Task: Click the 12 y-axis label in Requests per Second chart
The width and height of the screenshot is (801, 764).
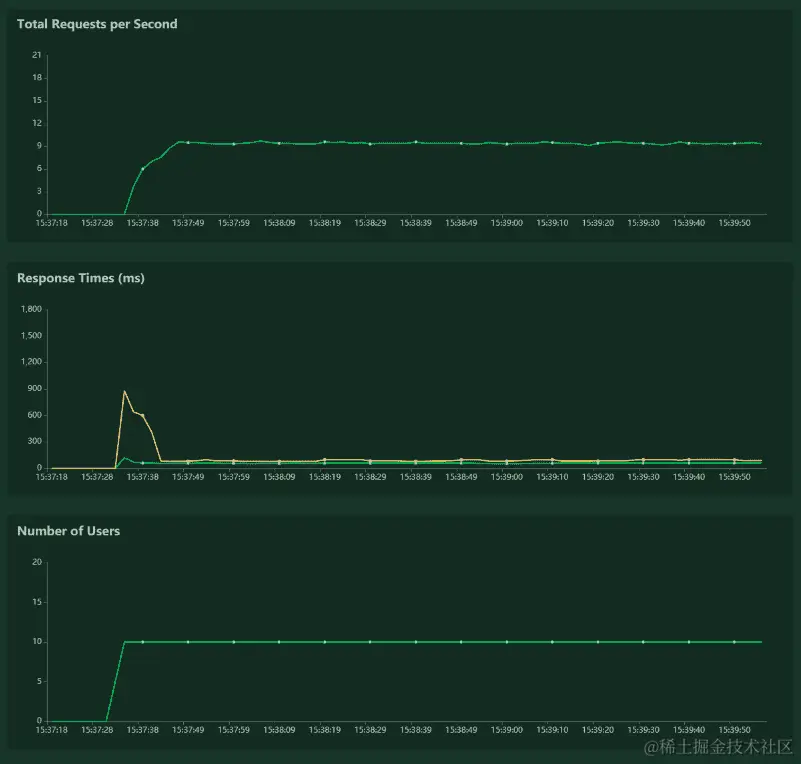Action: click(x=37, y=123)
